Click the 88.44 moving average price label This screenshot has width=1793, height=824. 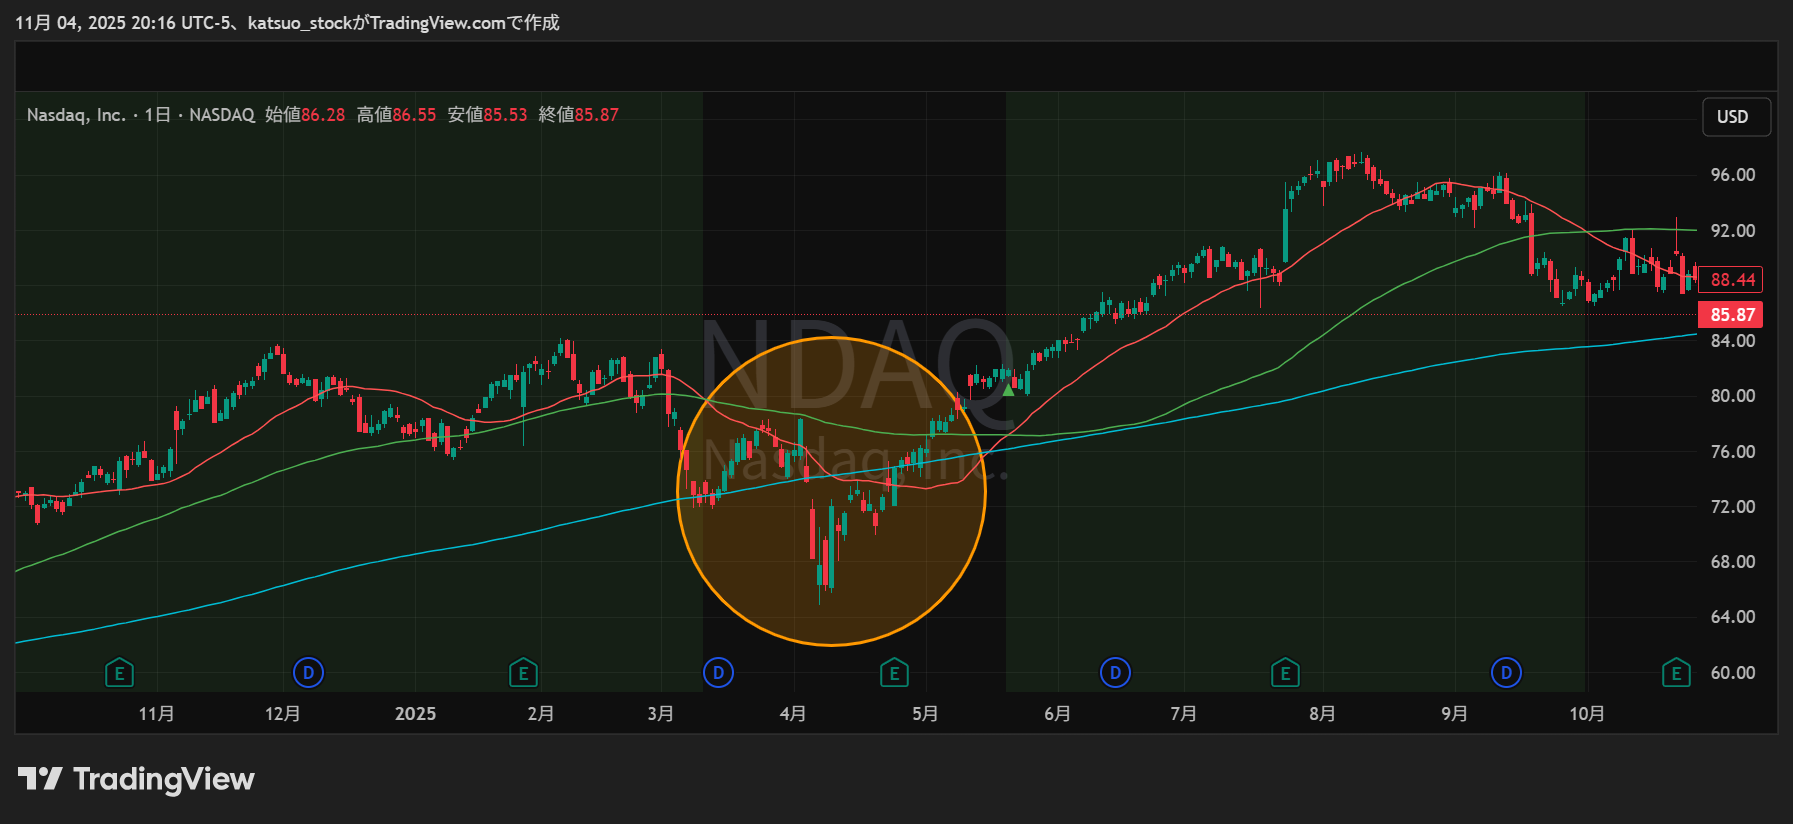1732,280
